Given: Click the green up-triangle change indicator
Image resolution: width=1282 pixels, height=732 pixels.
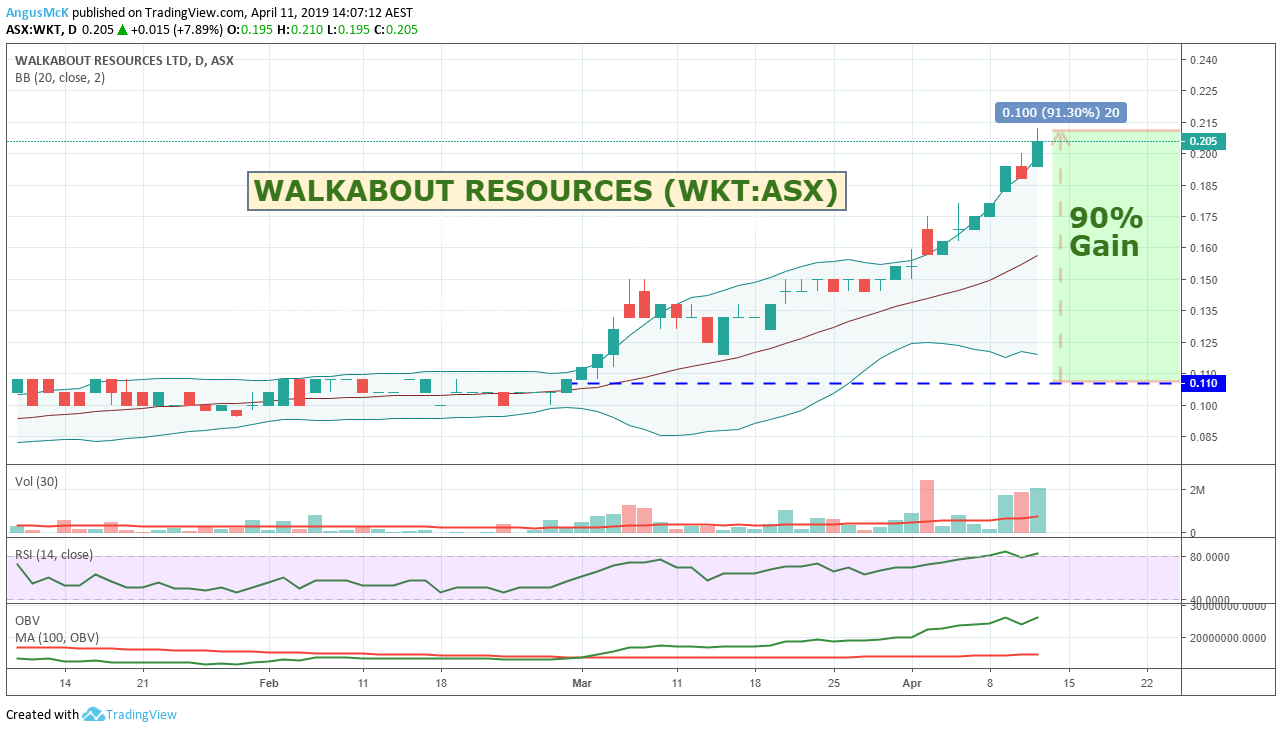Looking at the screenshot, I should click(x=121, y=30).
